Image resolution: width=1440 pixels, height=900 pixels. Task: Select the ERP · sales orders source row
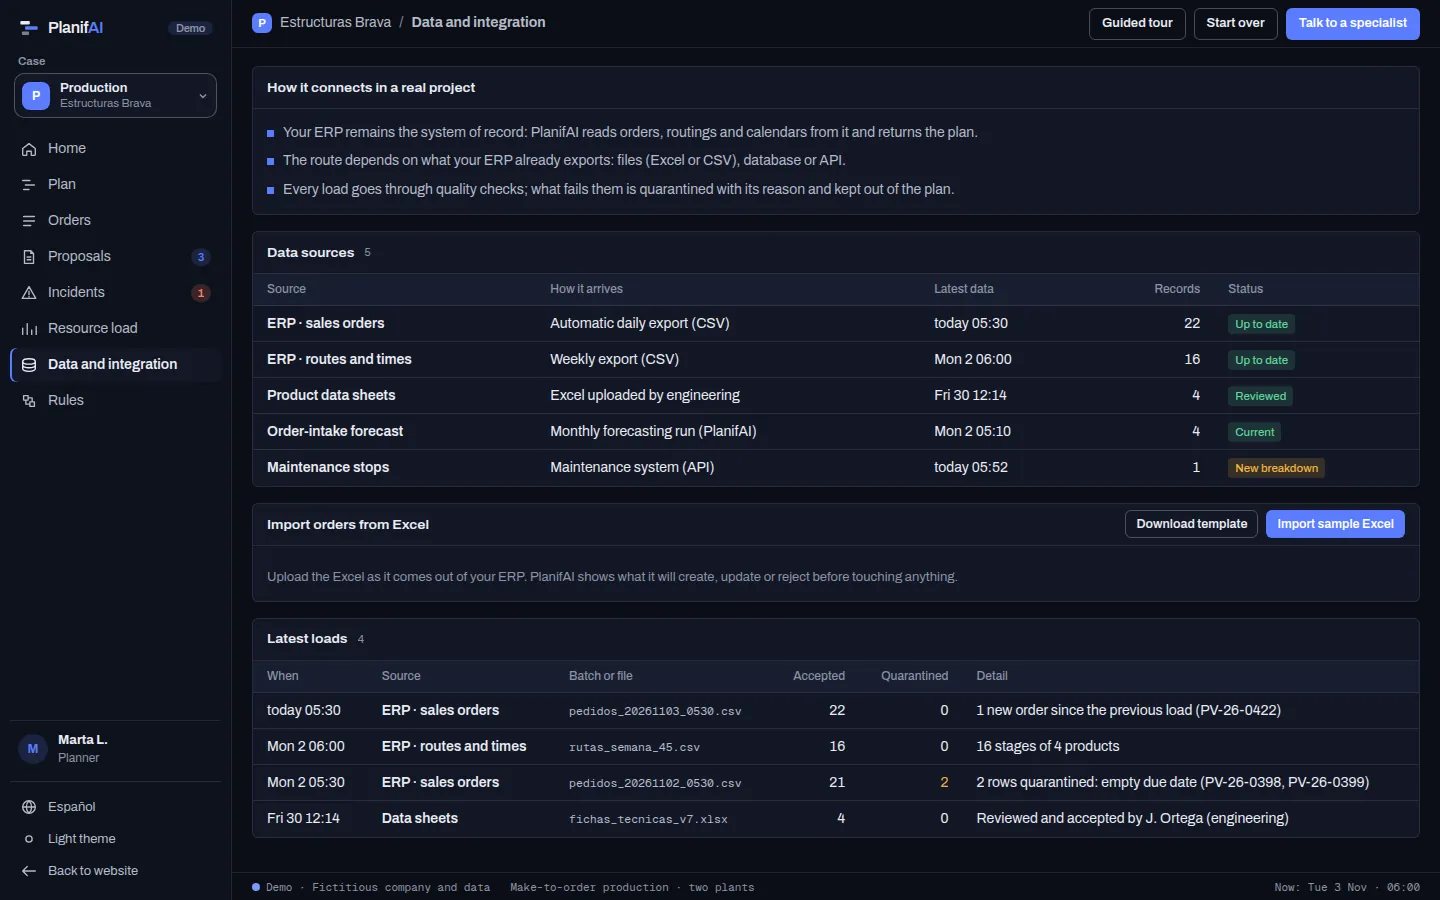[x=835, y=323]
